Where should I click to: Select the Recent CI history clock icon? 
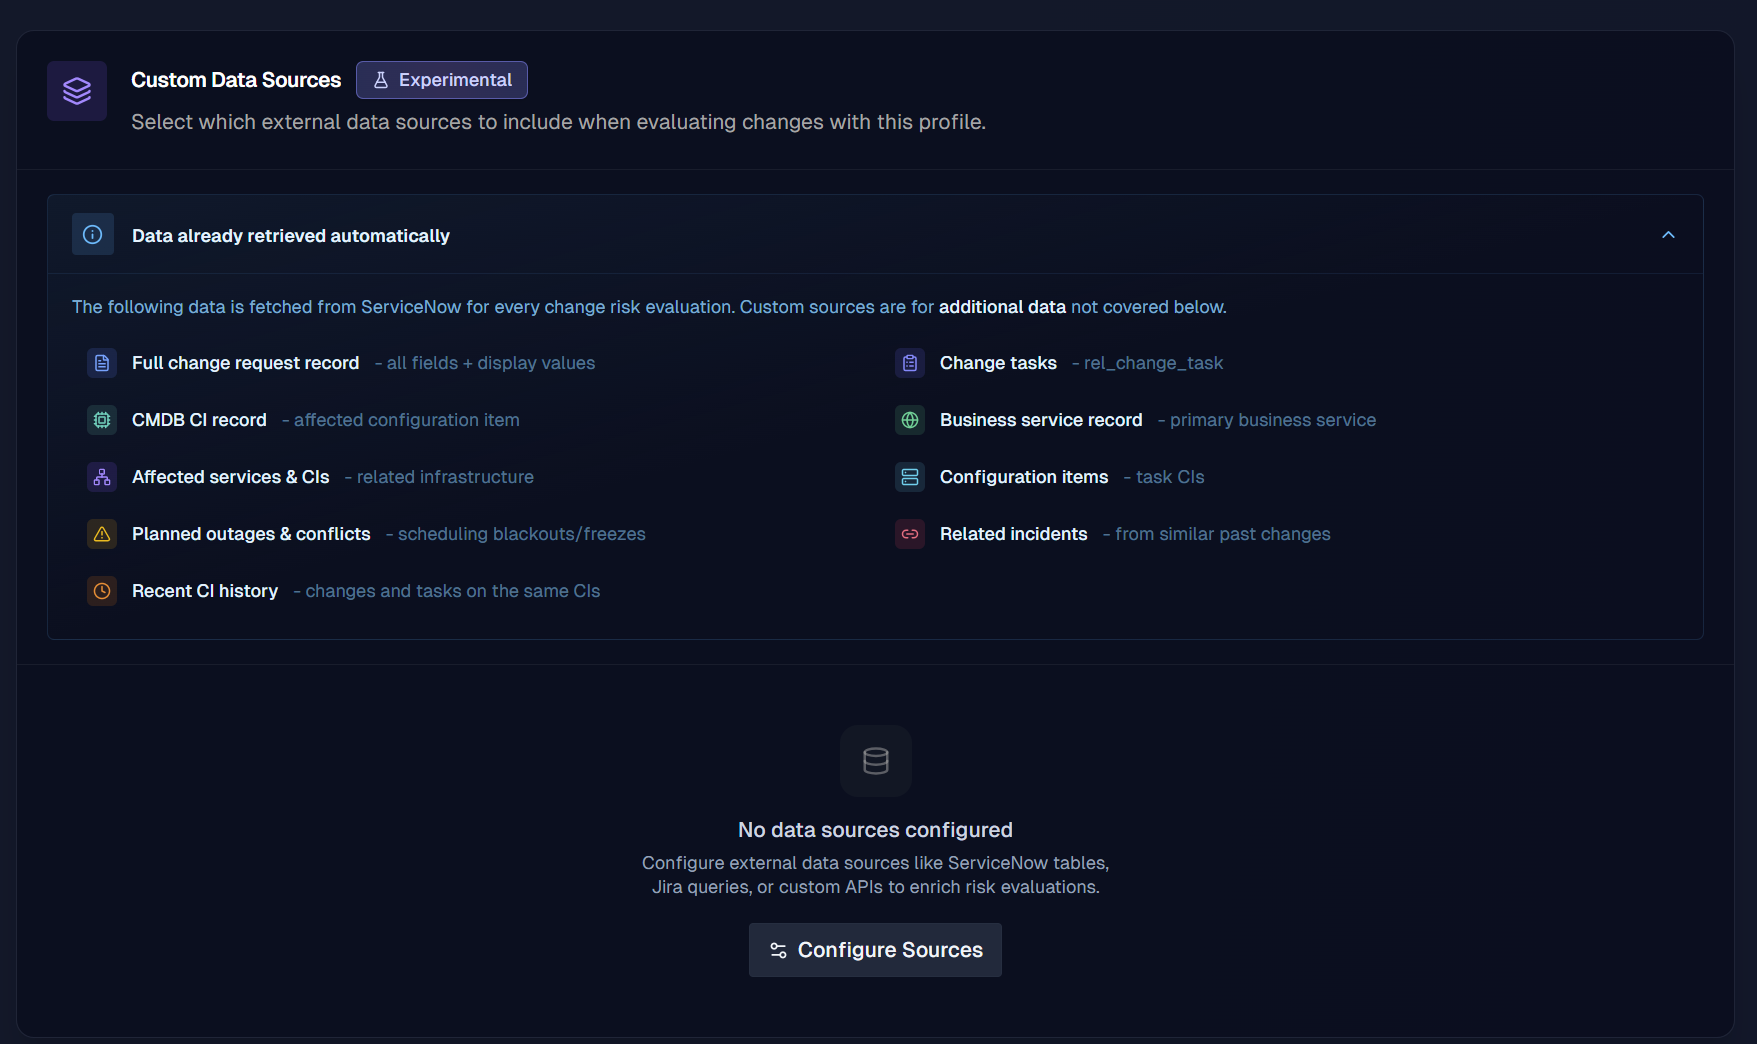click(101, 591)
